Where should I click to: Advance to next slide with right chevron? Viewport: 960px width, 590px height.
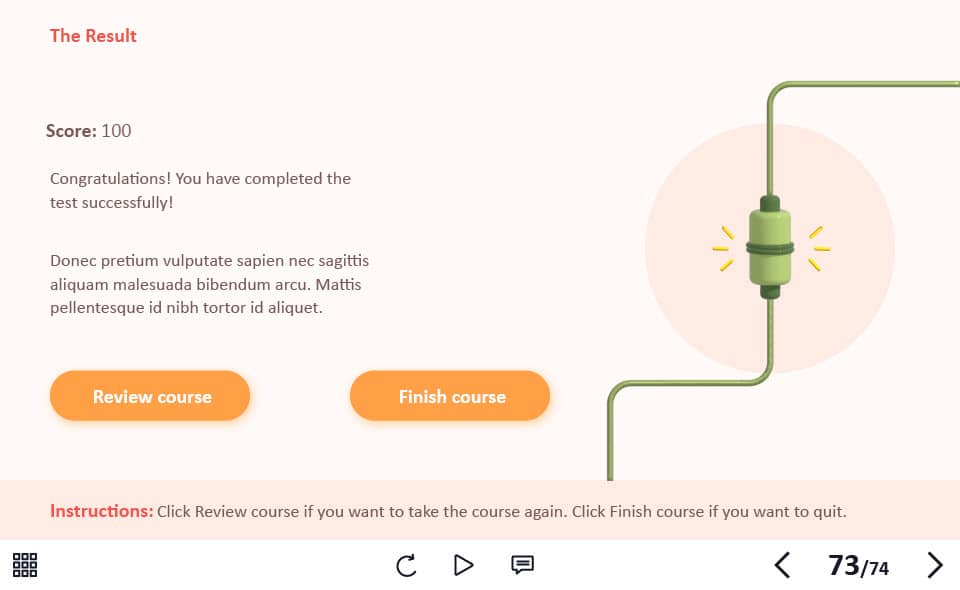(934, 565)
